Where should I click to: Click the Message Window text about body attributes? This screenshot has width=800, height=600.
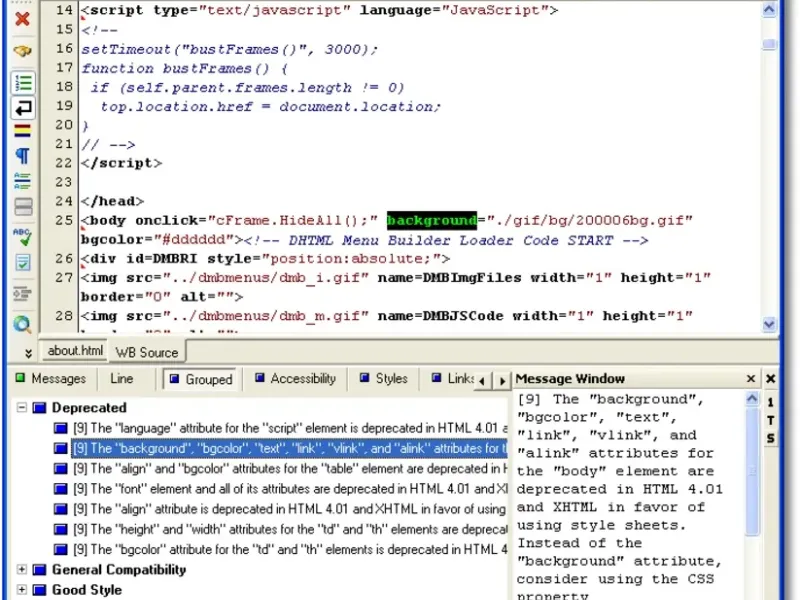[620, 496]
